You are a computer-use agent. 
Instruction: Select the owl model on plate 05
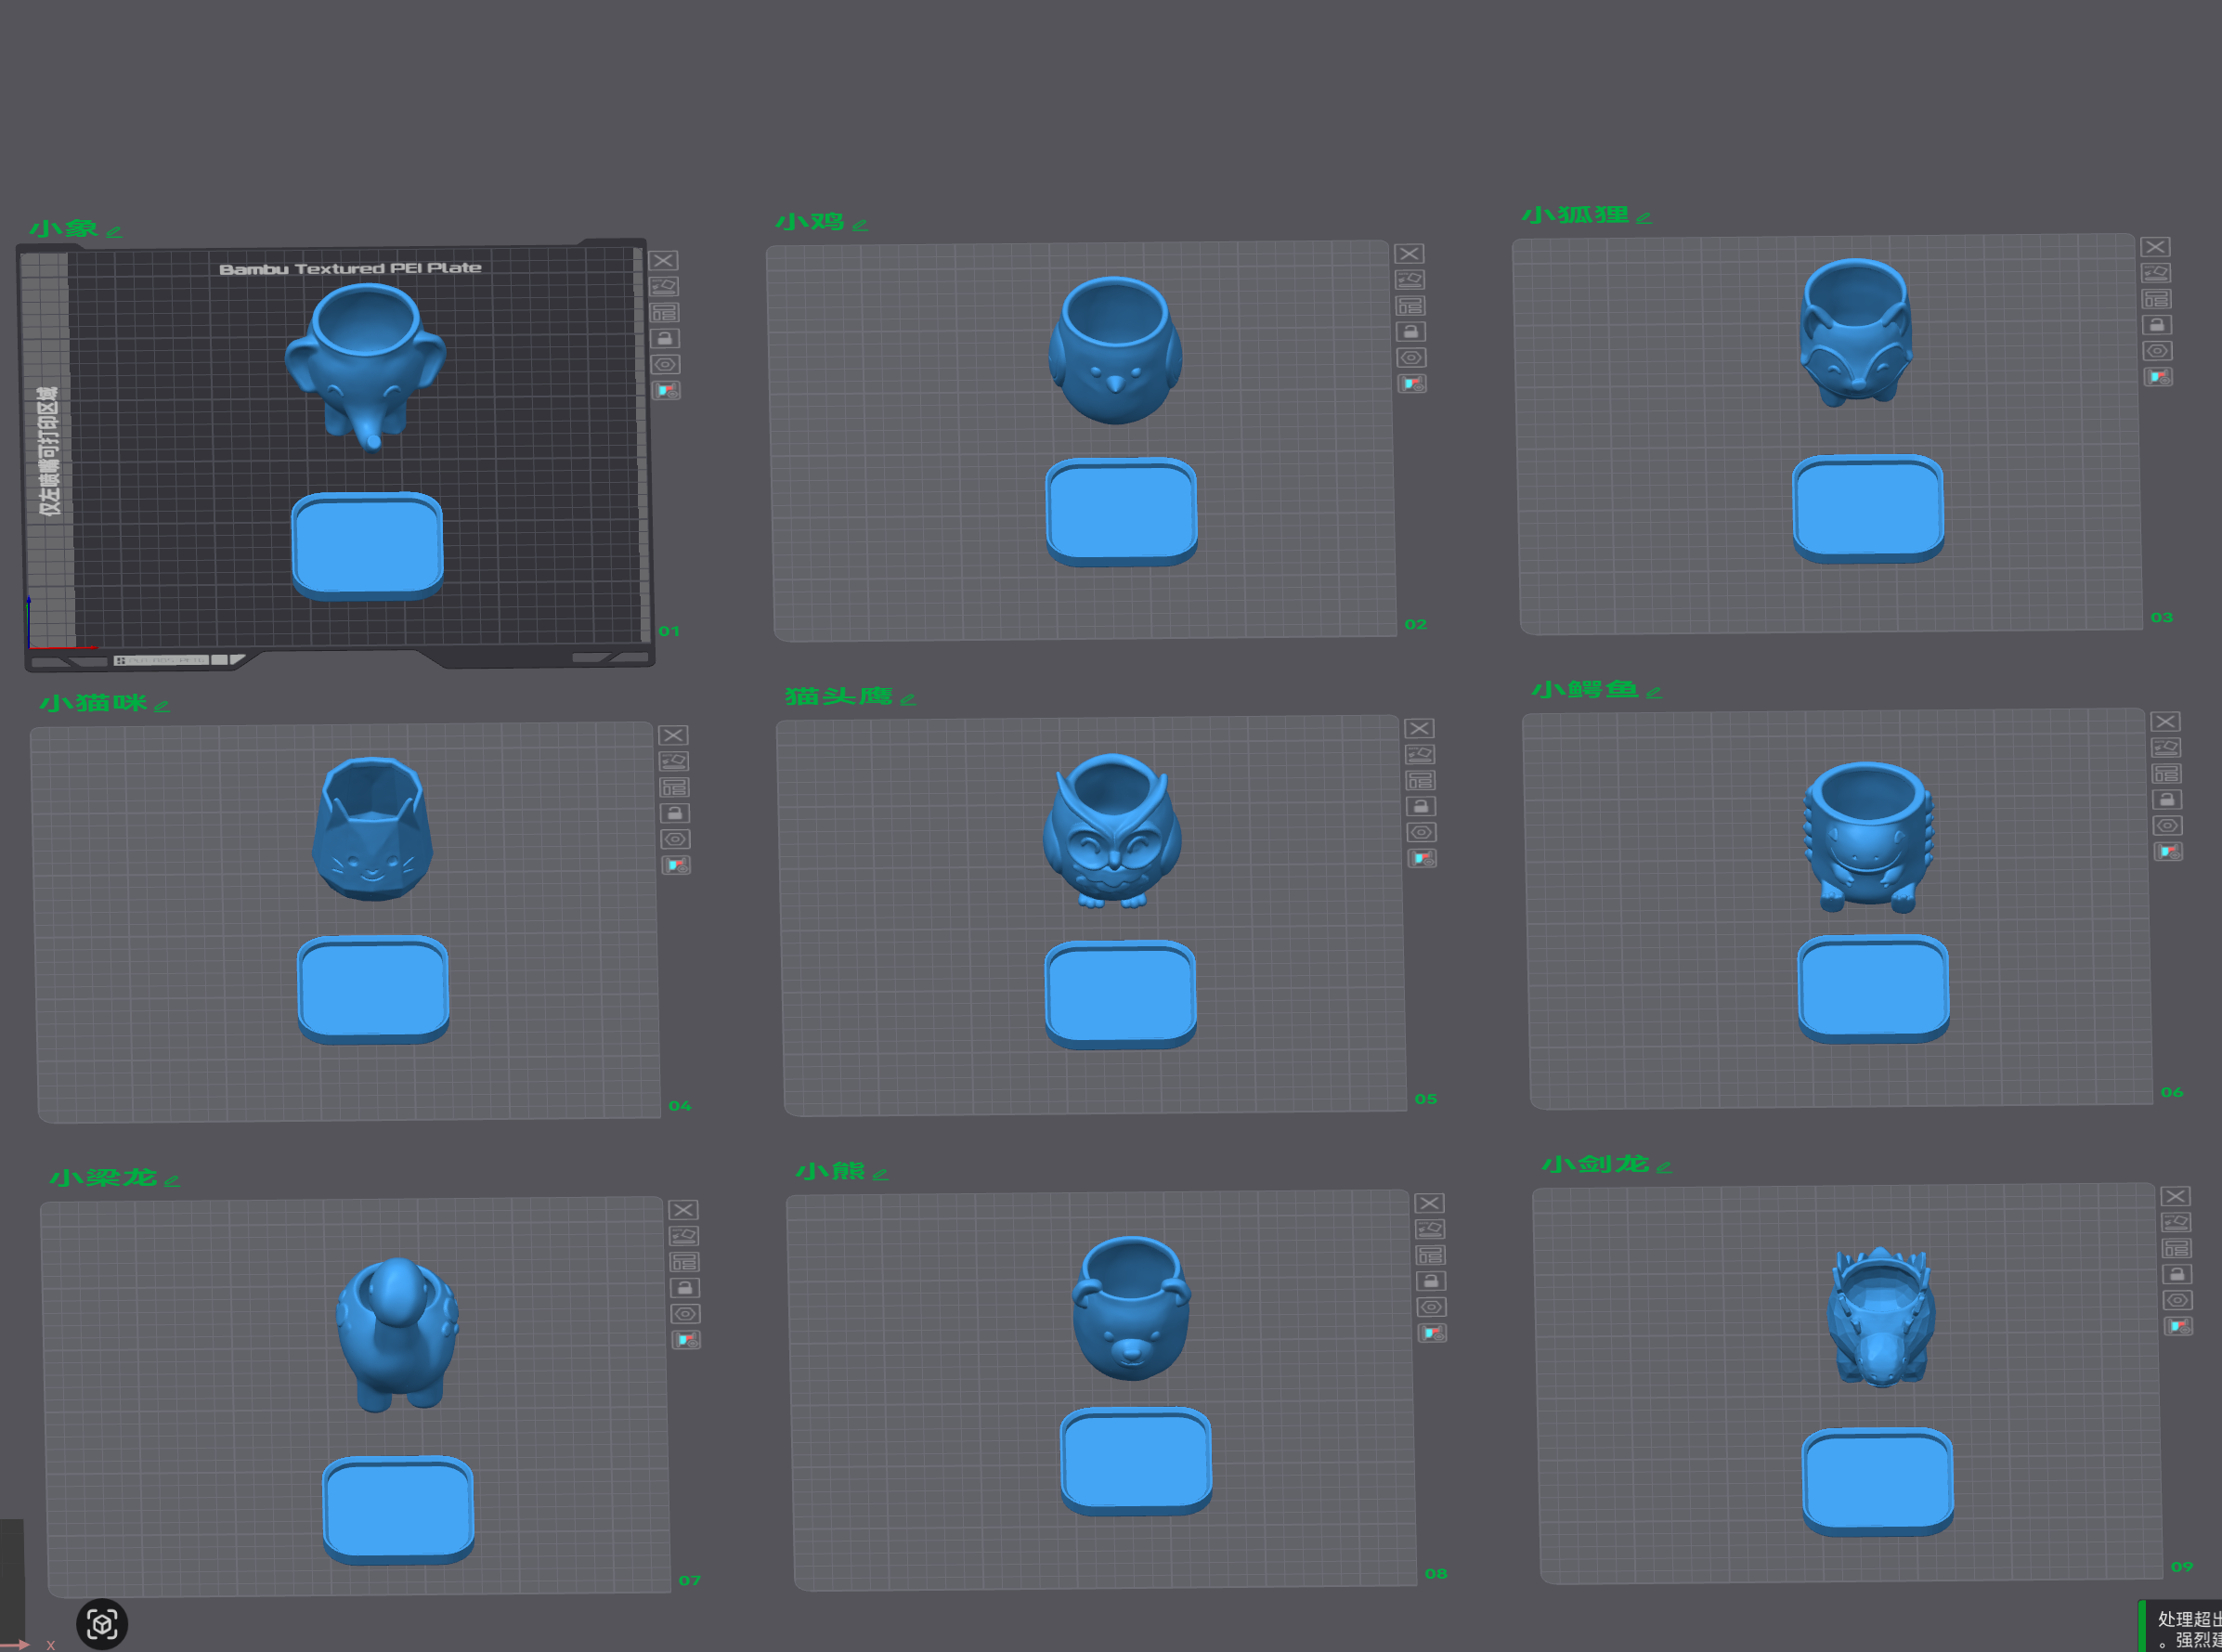click(x=1113, y=832)
